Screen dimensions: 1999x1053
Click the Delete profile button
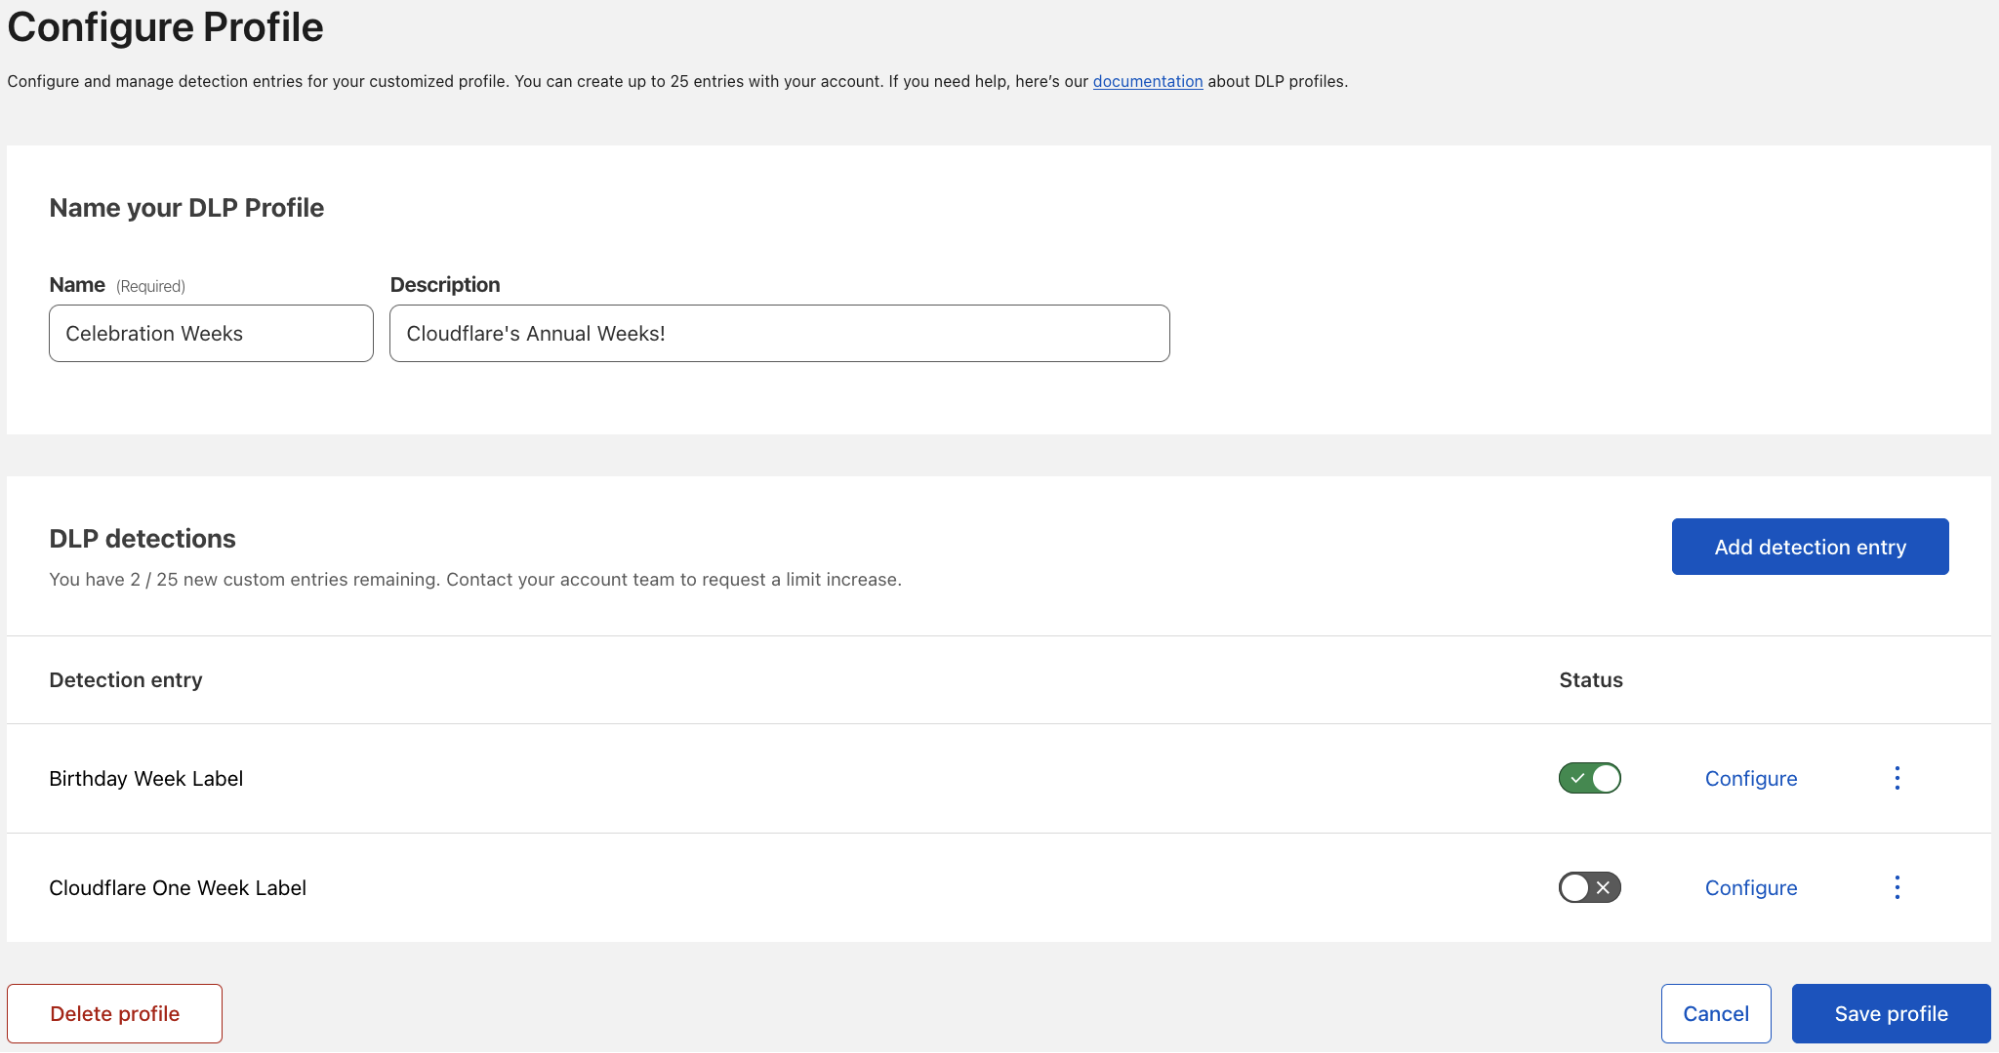click(115, 1013)
